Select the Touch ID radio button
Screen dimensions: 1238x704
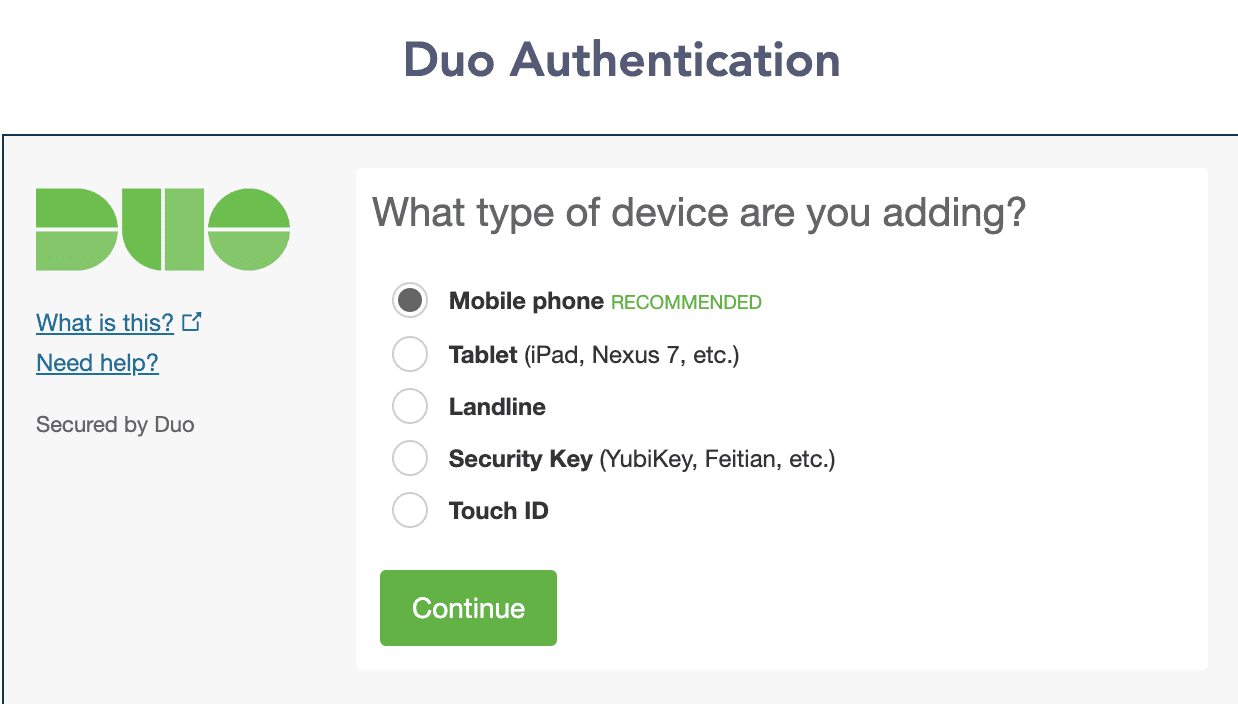(410, 510)
